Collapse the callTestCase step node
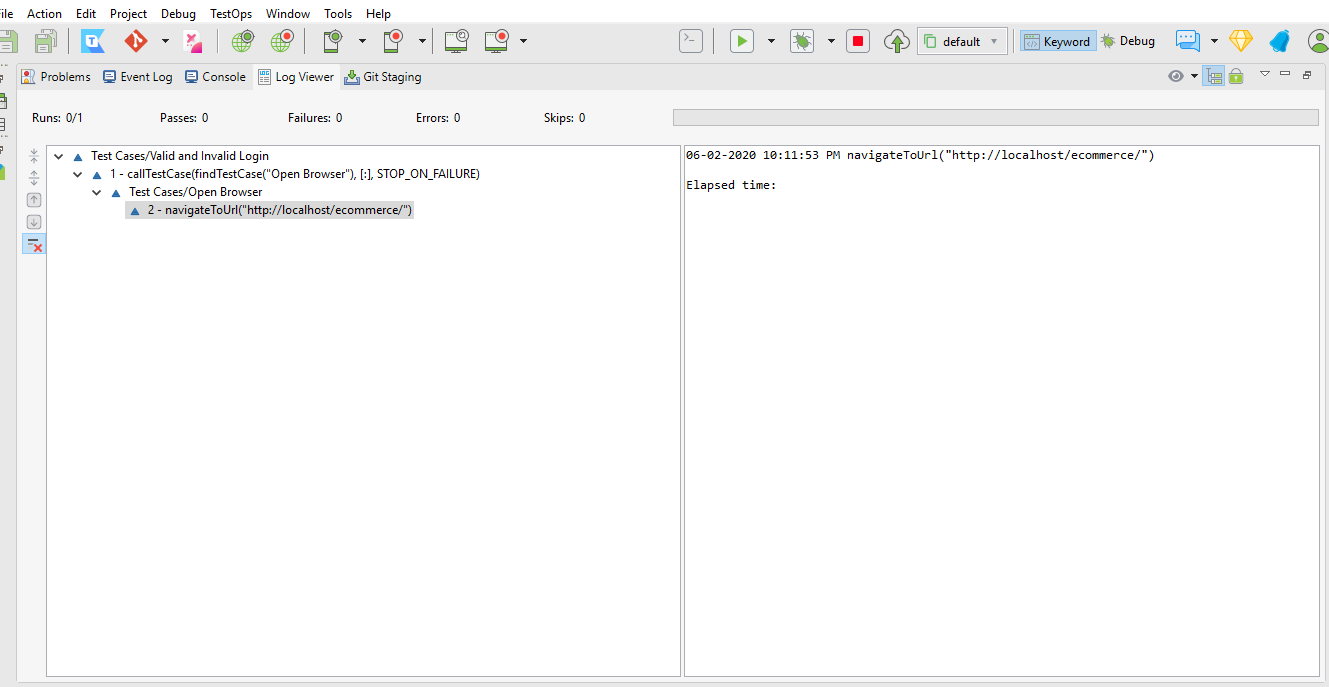This screenshot has width=1329, height=687. (78, 175)
